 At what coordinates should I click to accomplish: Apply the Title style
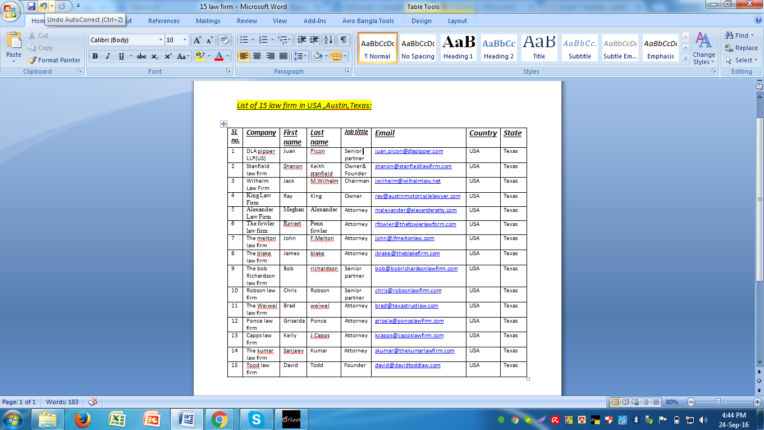539,48
